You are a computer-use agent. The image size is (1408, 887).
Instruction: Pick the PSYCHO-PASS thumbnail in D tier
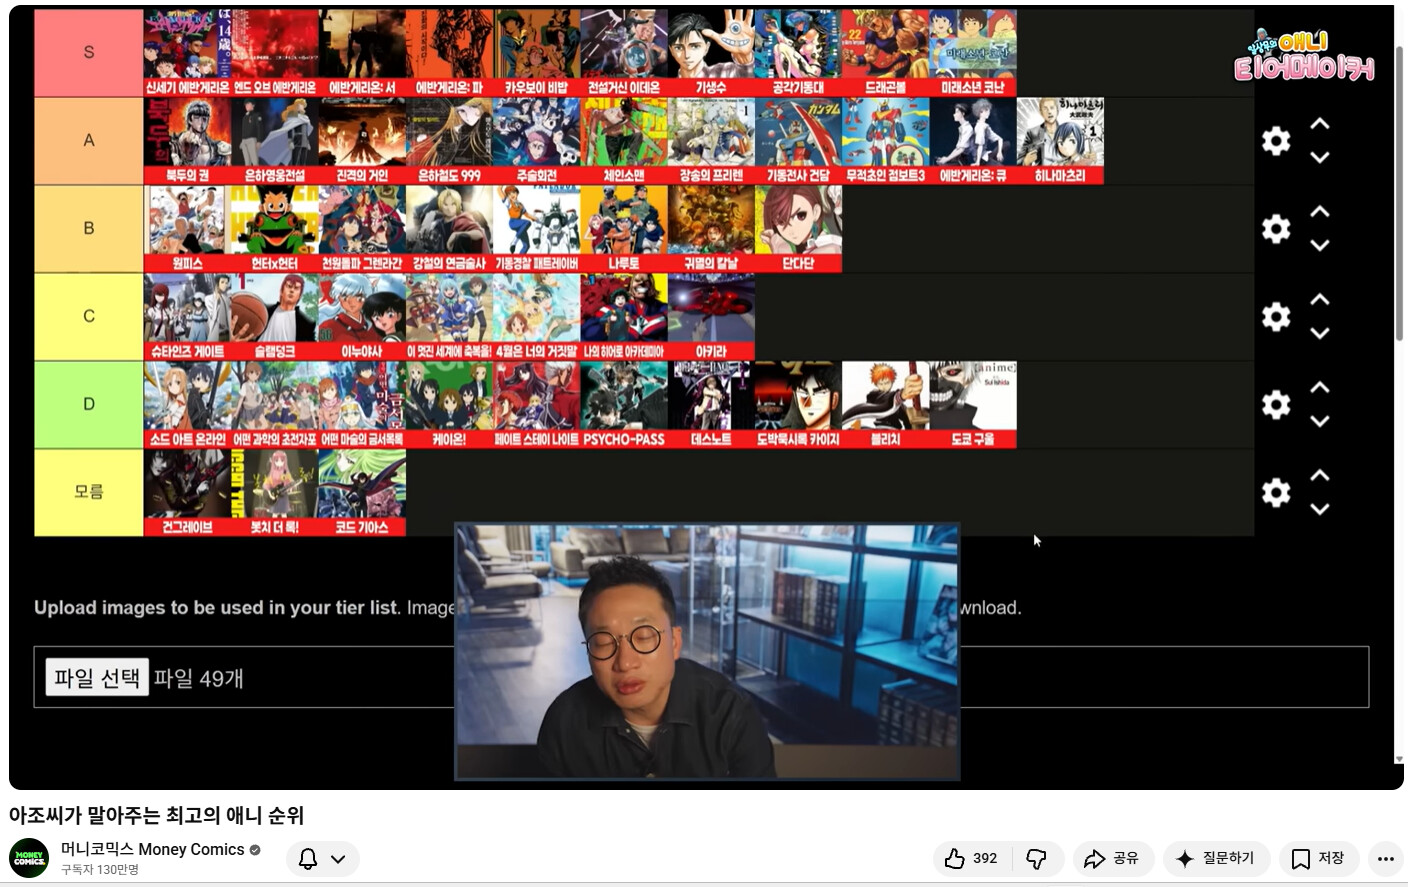[624, 405]
